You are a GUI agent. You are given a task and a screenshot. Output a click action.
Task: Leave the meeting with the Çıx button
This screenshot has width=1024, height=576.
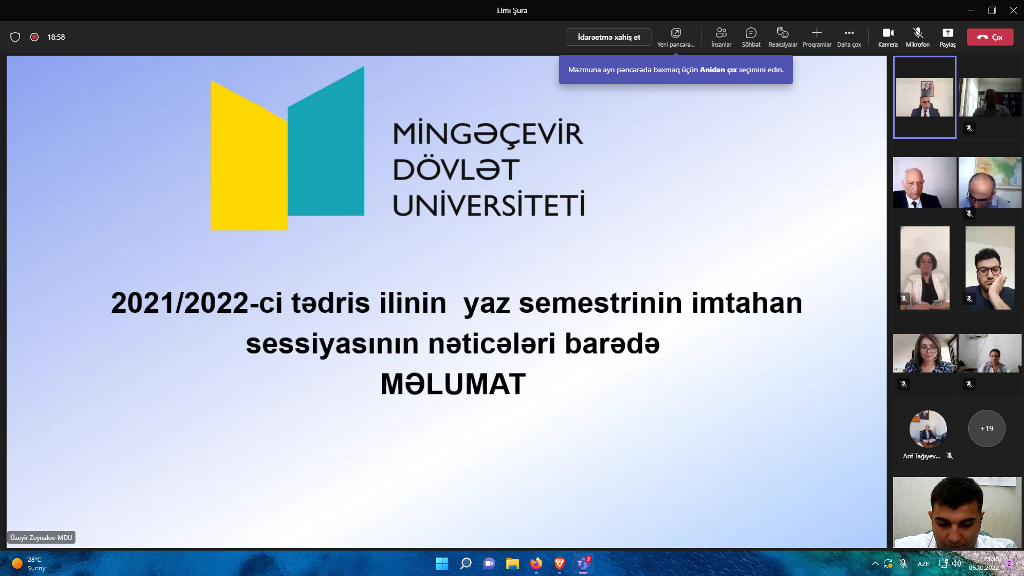point(990,37)
